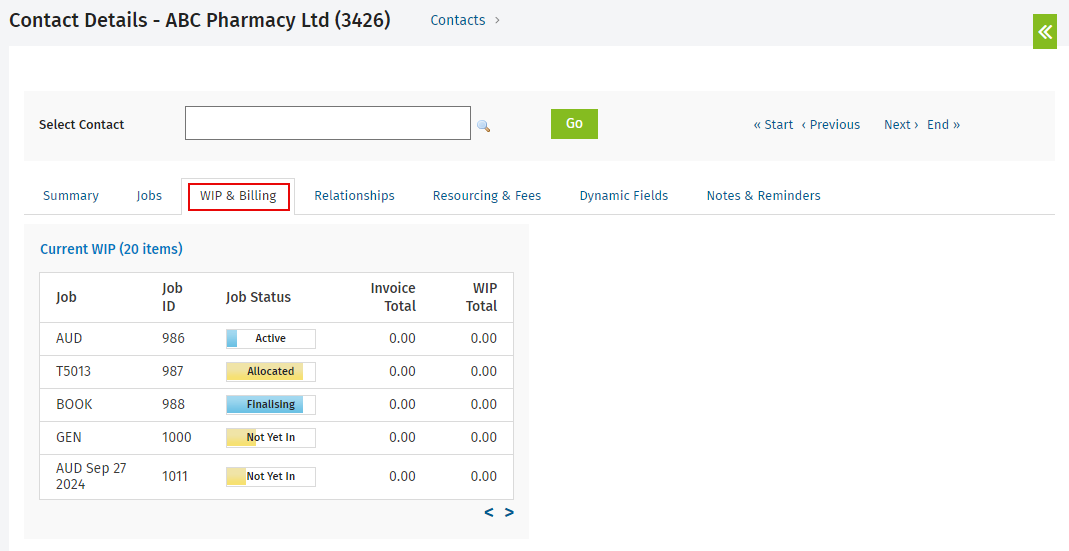Select the WIP & Billing tab
This screenshot has height=551, width=1069.
pos(238,196)
